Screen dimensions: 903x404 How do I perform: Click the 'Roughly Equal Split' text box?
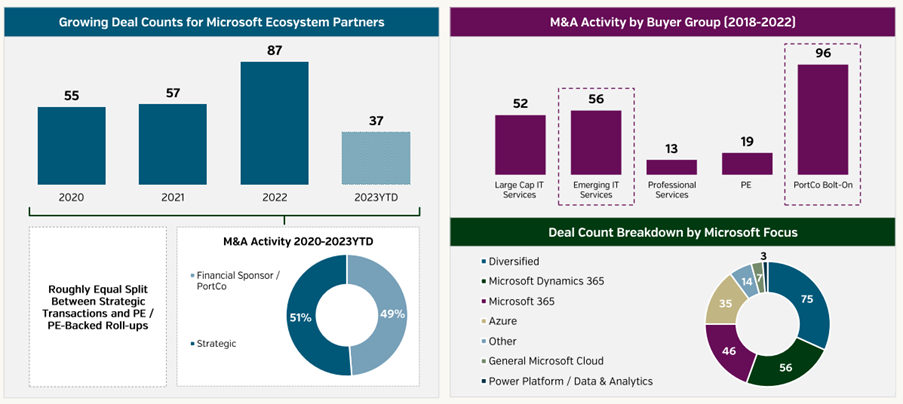point(97,306)
